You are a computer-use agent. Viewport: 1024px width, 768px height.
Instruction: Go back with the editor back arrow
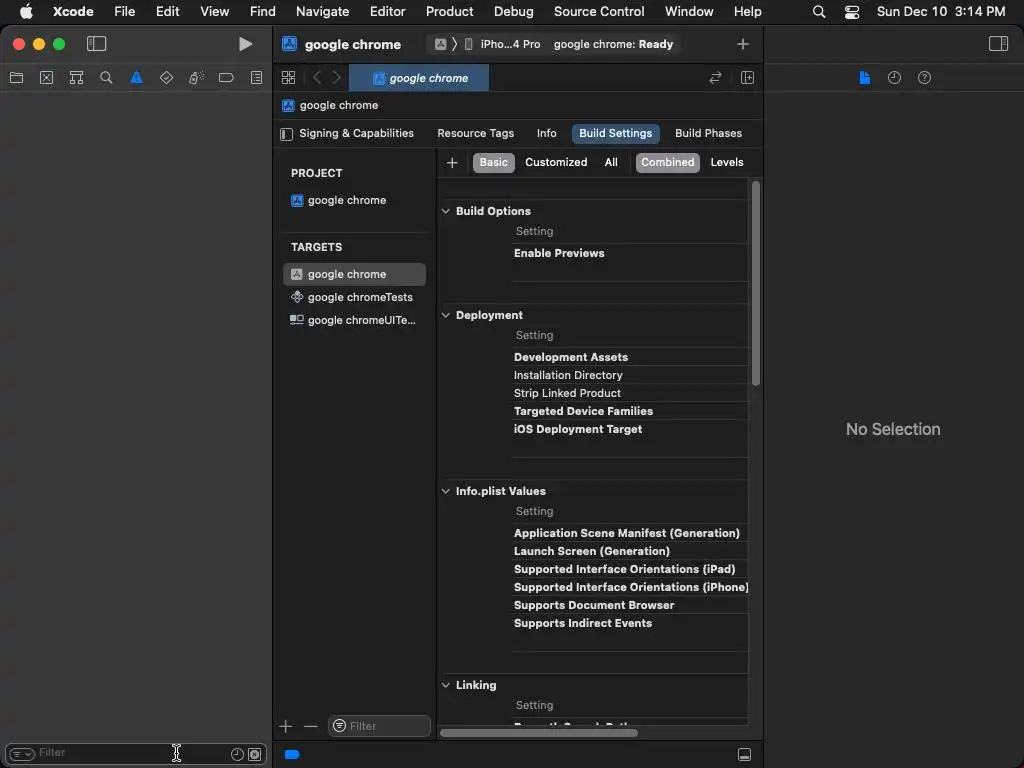click(317, 78)
